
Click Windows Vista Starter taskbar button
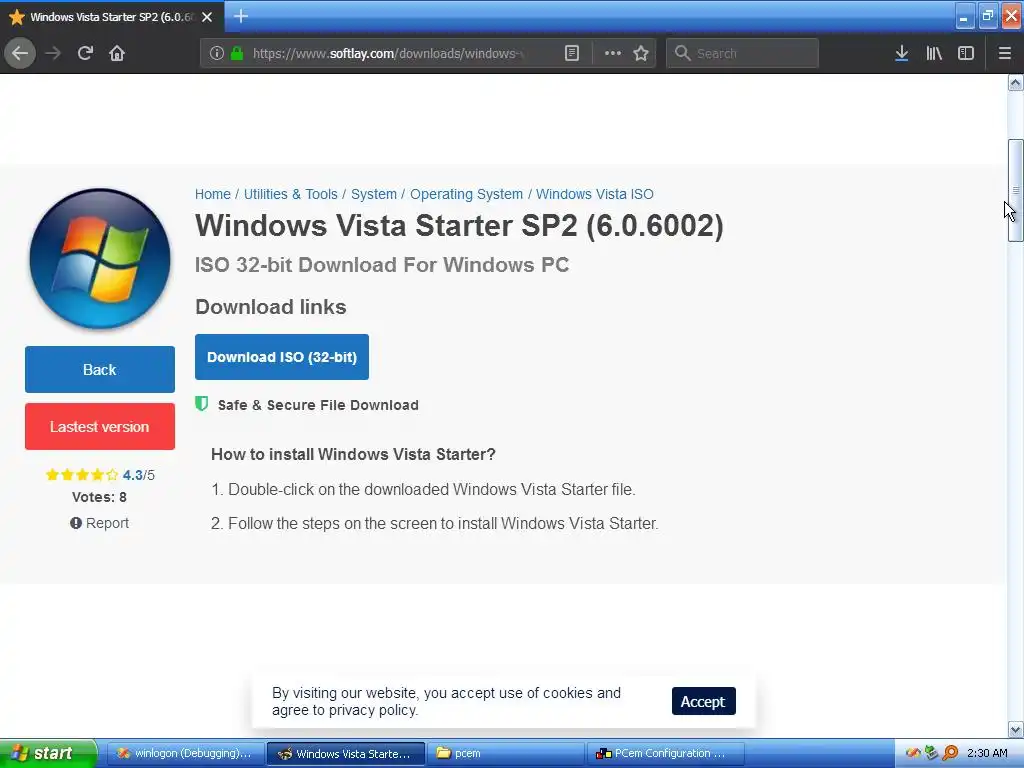coord(346,754)
